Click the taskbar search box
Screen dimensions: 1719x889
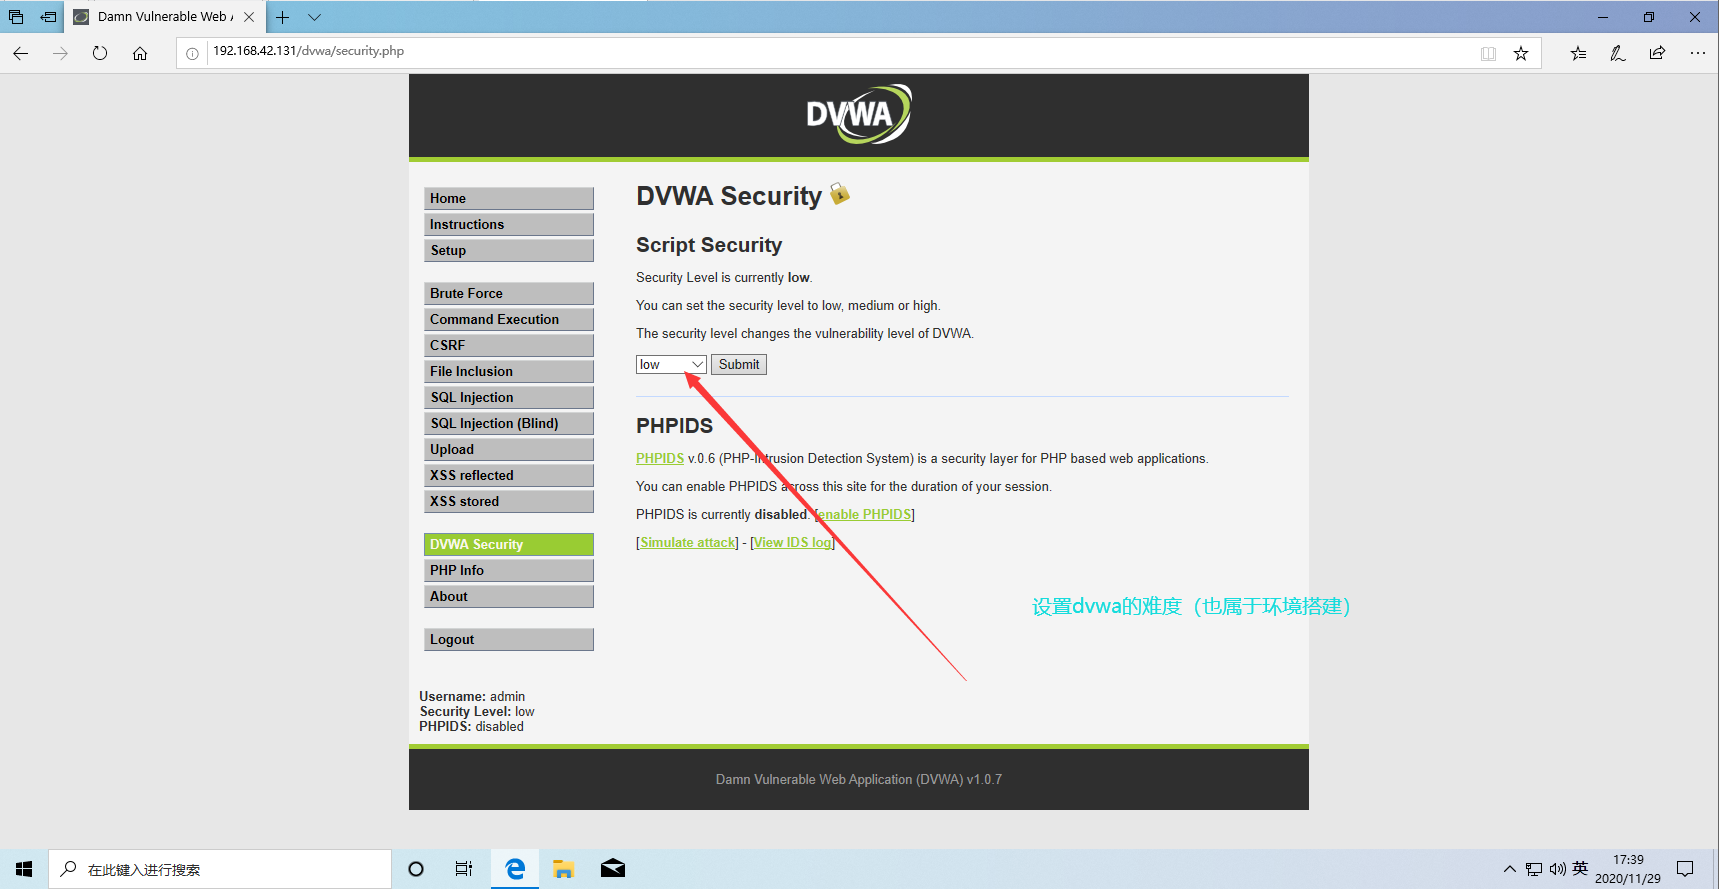click(220, 869)
